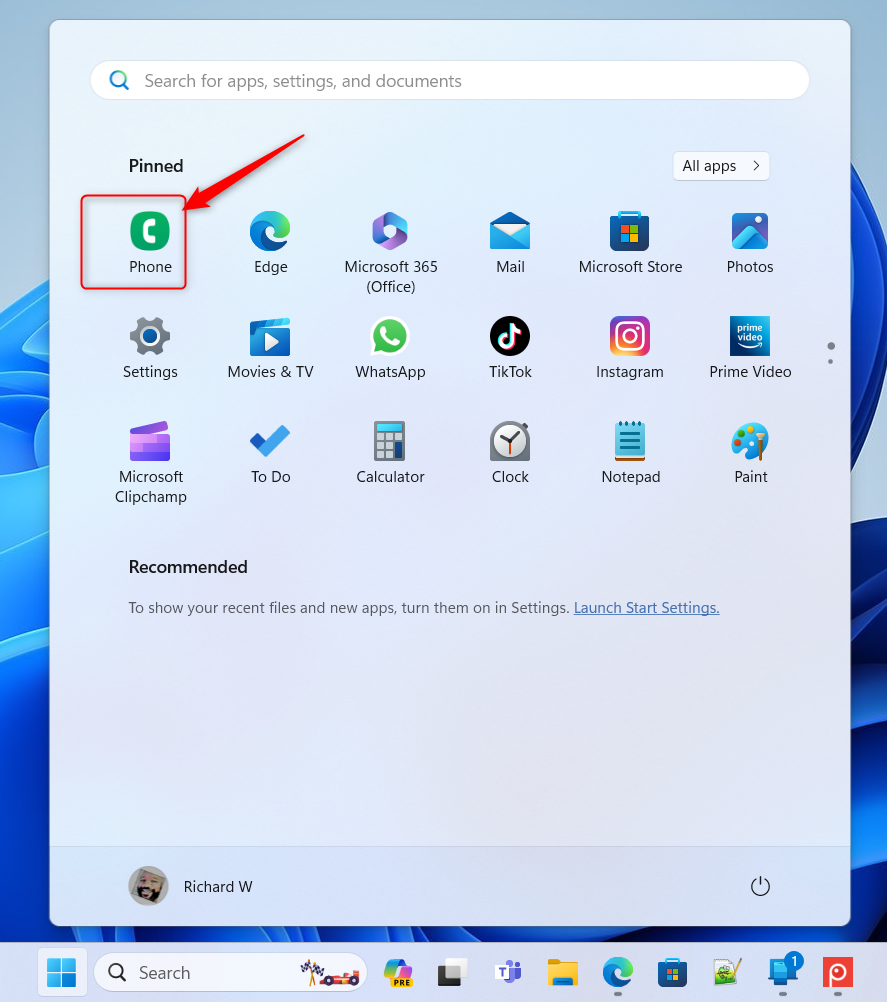Click the race car search highlight icon

tap(330, 973)
